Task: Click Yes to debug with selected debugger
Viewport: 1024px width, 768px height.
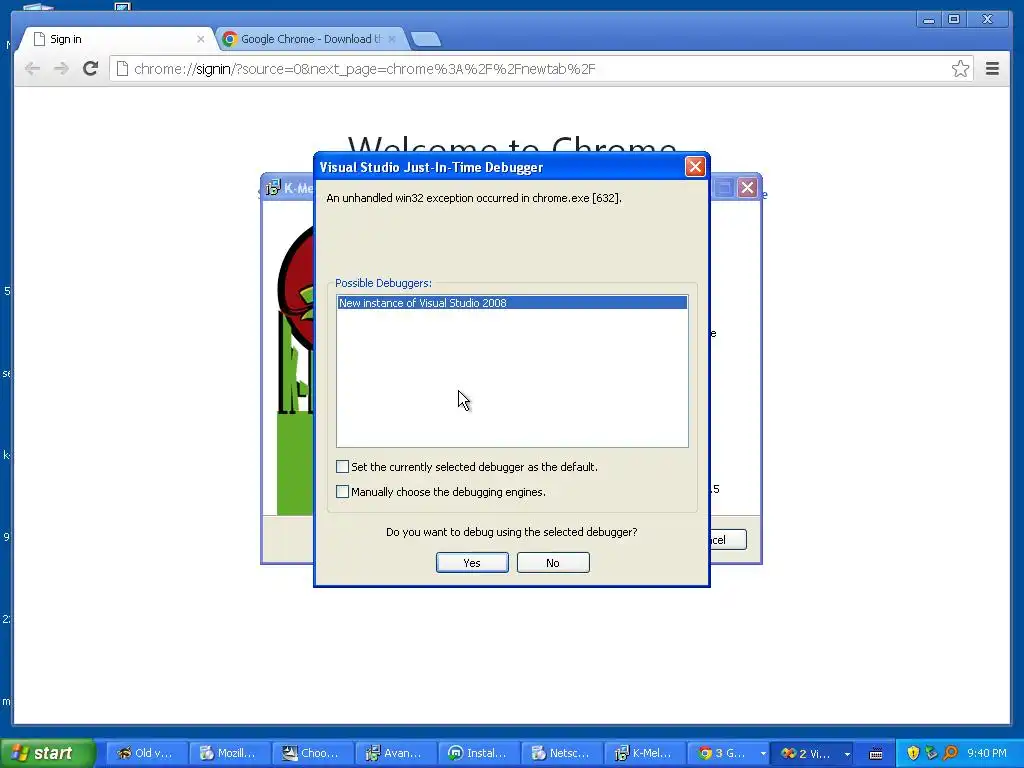Action: click(472, 563)
